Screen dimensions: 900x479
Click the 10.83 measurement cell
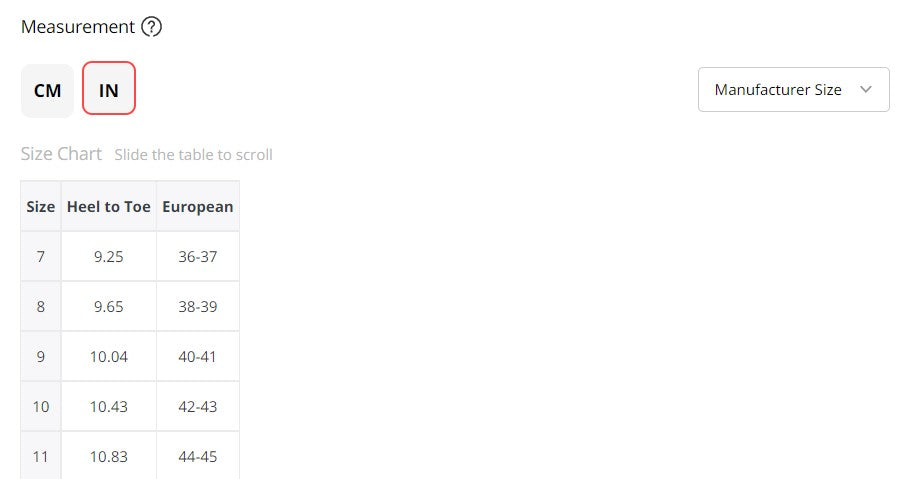click(109, 457)
